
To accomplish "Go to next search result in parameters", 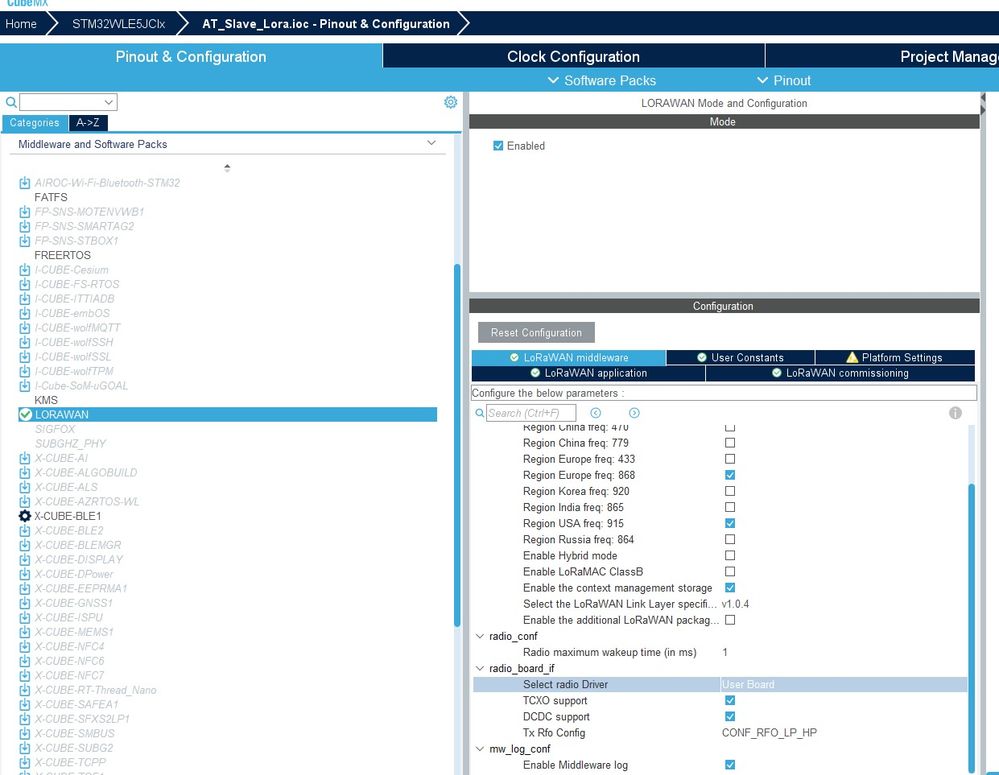I will (x=634, y=413).
